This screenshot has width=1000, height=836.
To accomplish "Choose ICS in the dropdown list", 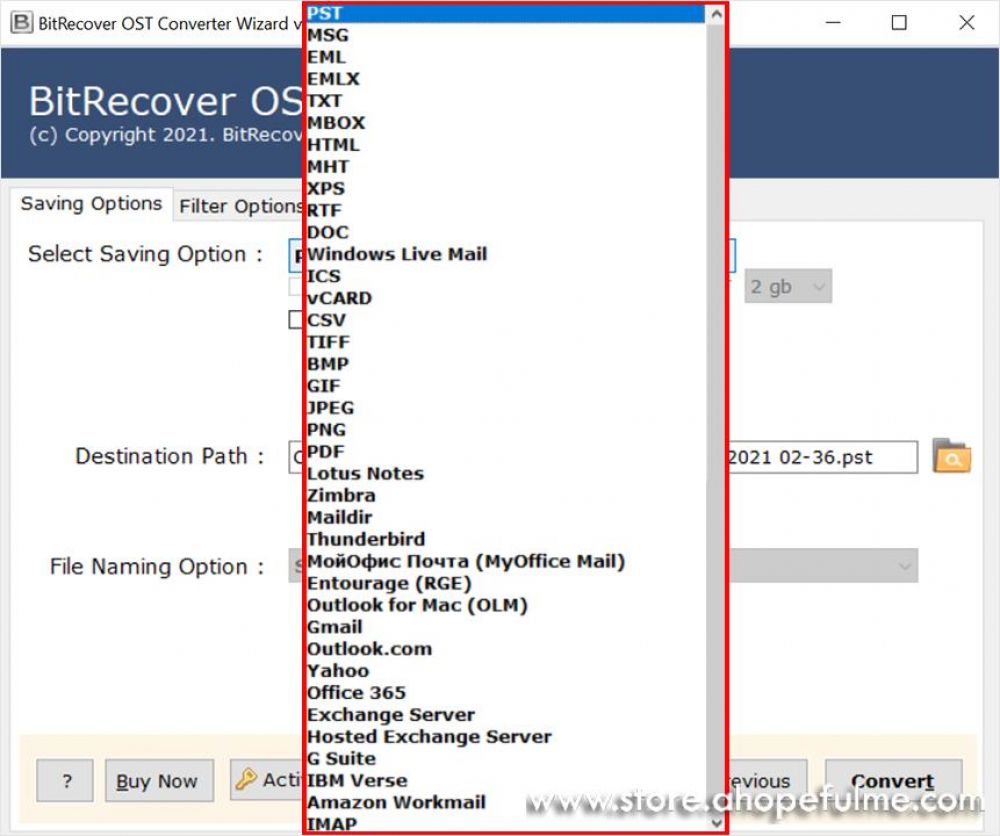I will coord(506,277).
